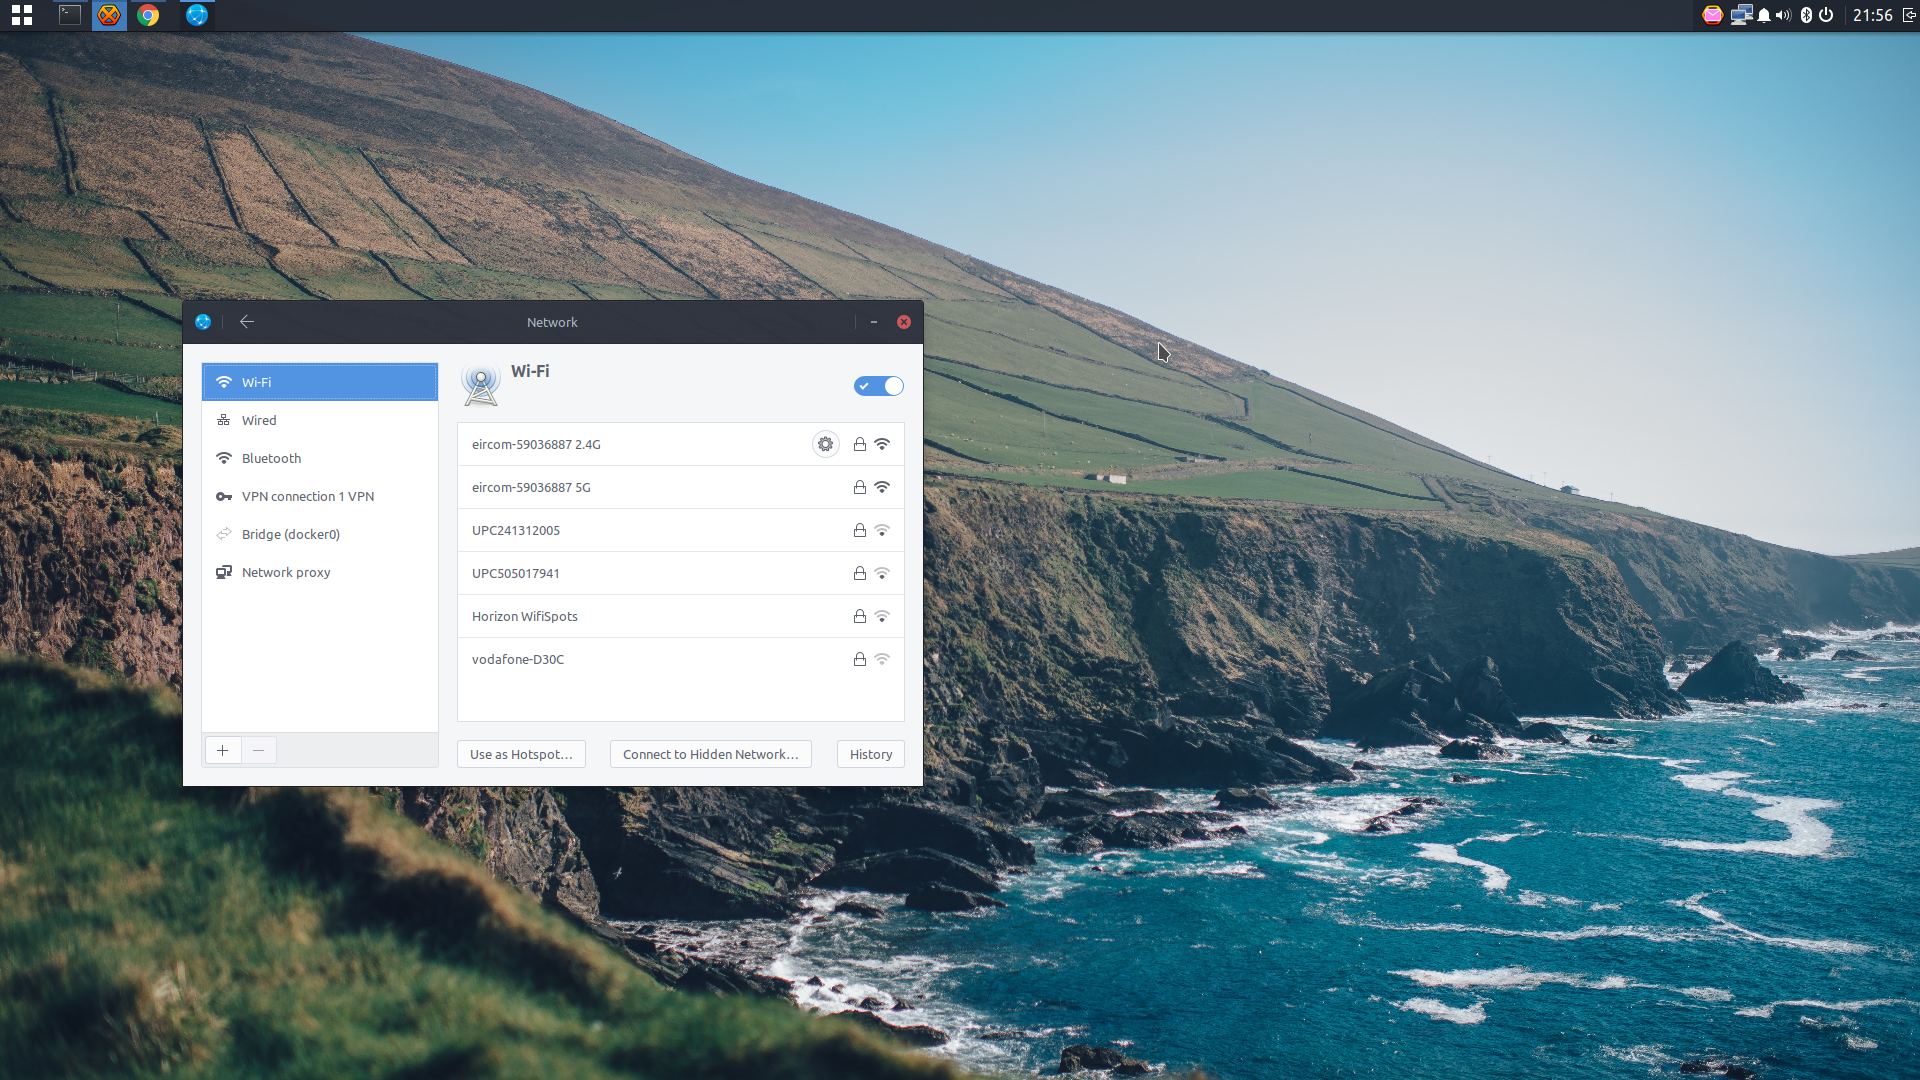
Task: Minimize the Network window
Action: coord(874,322)
